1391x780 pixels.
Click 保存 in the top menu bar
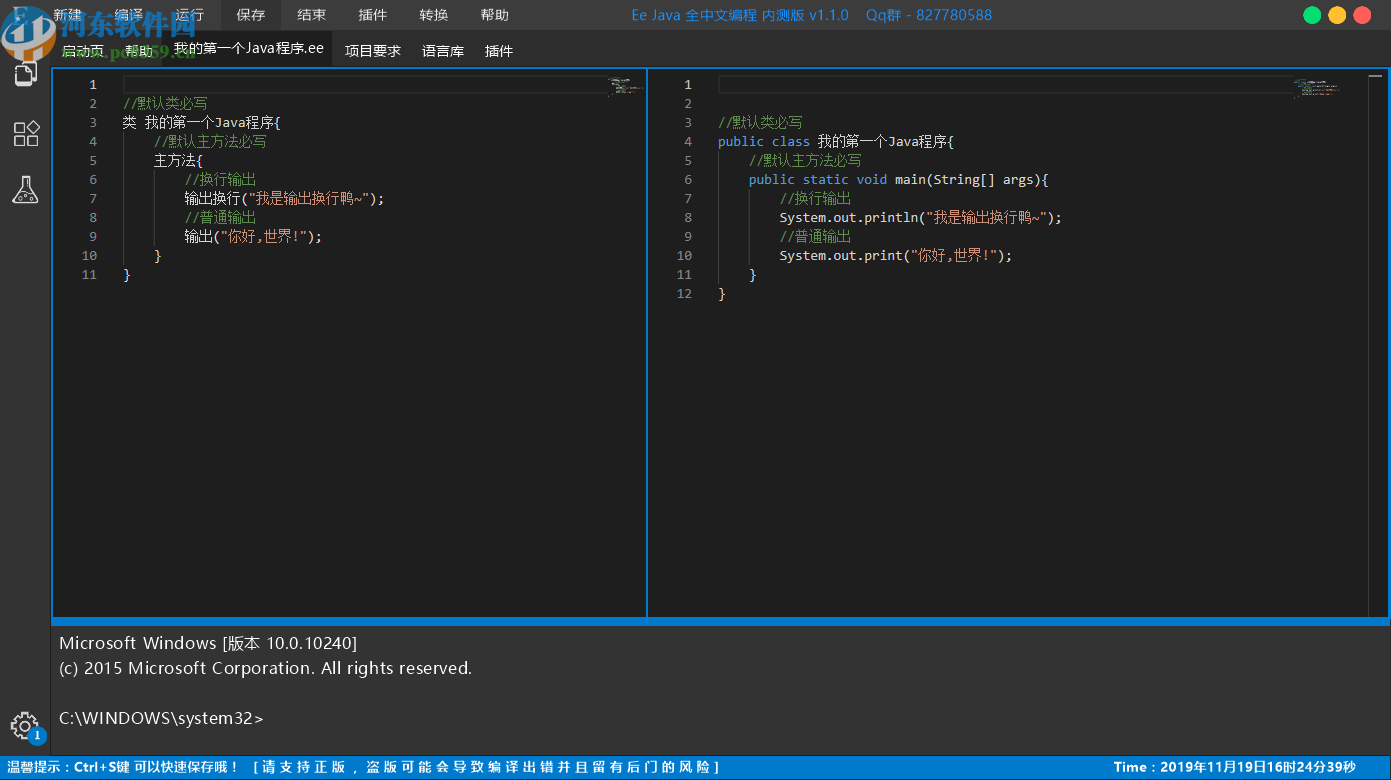tap(250, 15)
